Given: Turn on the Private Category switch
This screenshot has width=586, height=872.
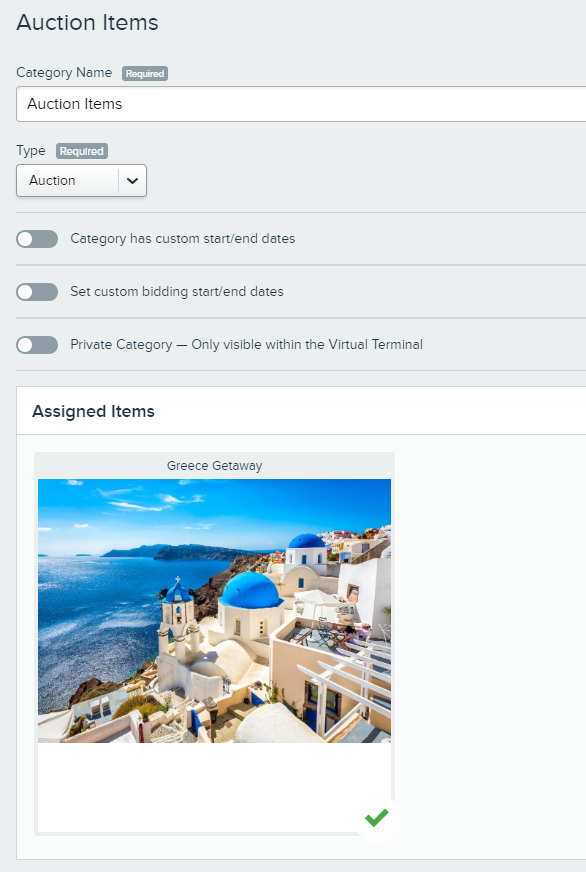Looking at the screenshot, I should coord(37,345).
